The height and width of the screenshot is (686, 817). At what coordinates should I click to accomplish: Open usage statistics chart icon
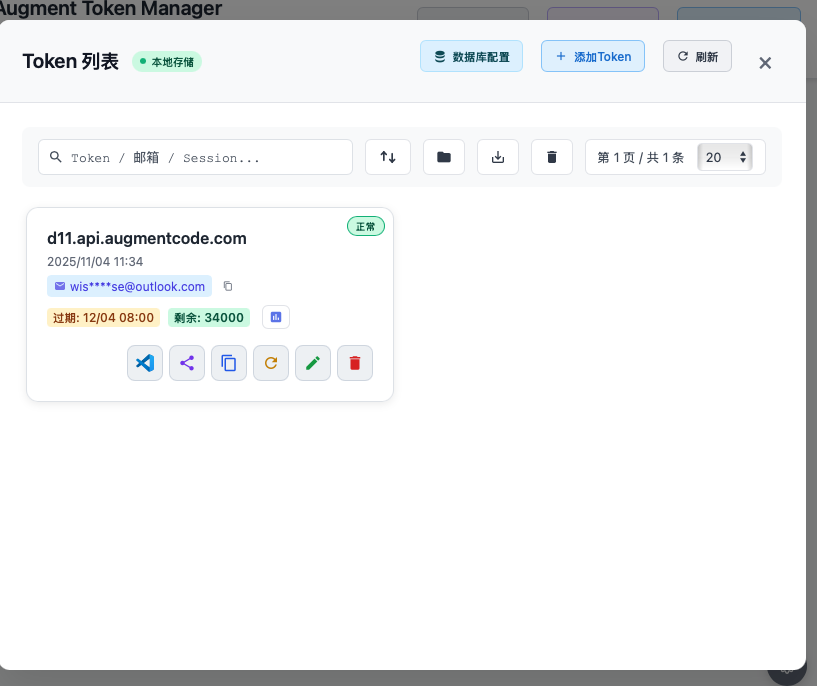point(276,317)
